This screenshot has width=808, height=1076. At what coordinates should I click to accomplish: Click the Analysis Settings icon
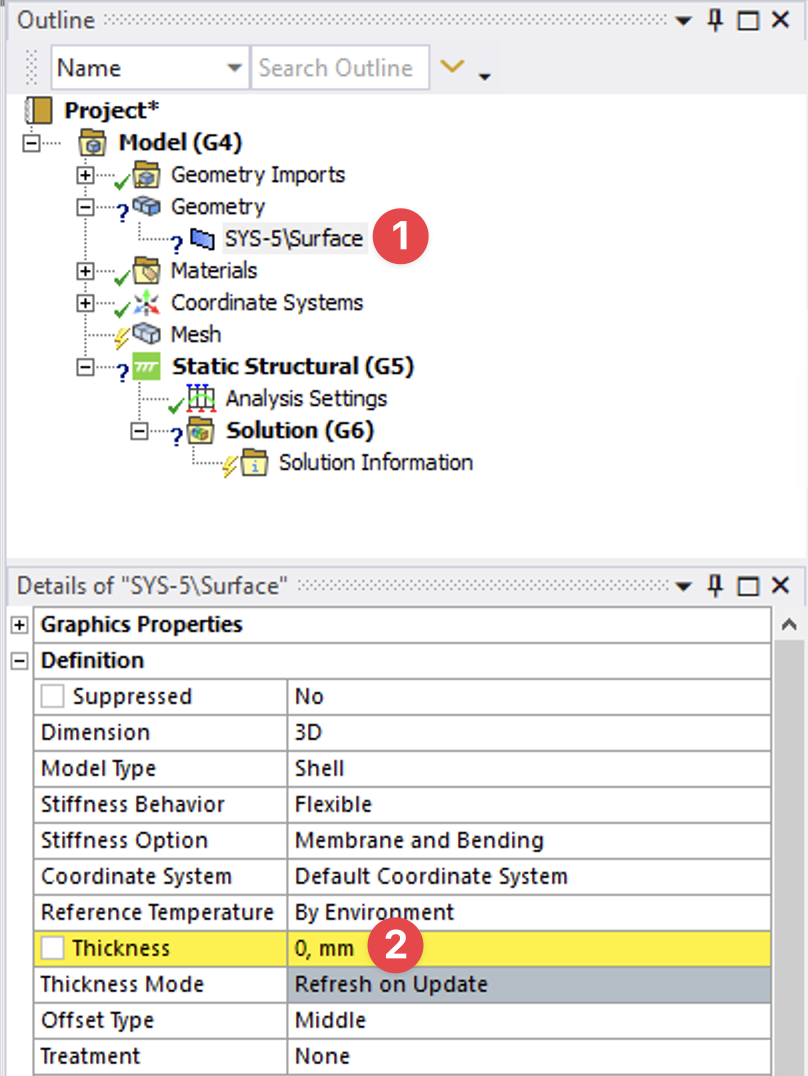point(202,399)
